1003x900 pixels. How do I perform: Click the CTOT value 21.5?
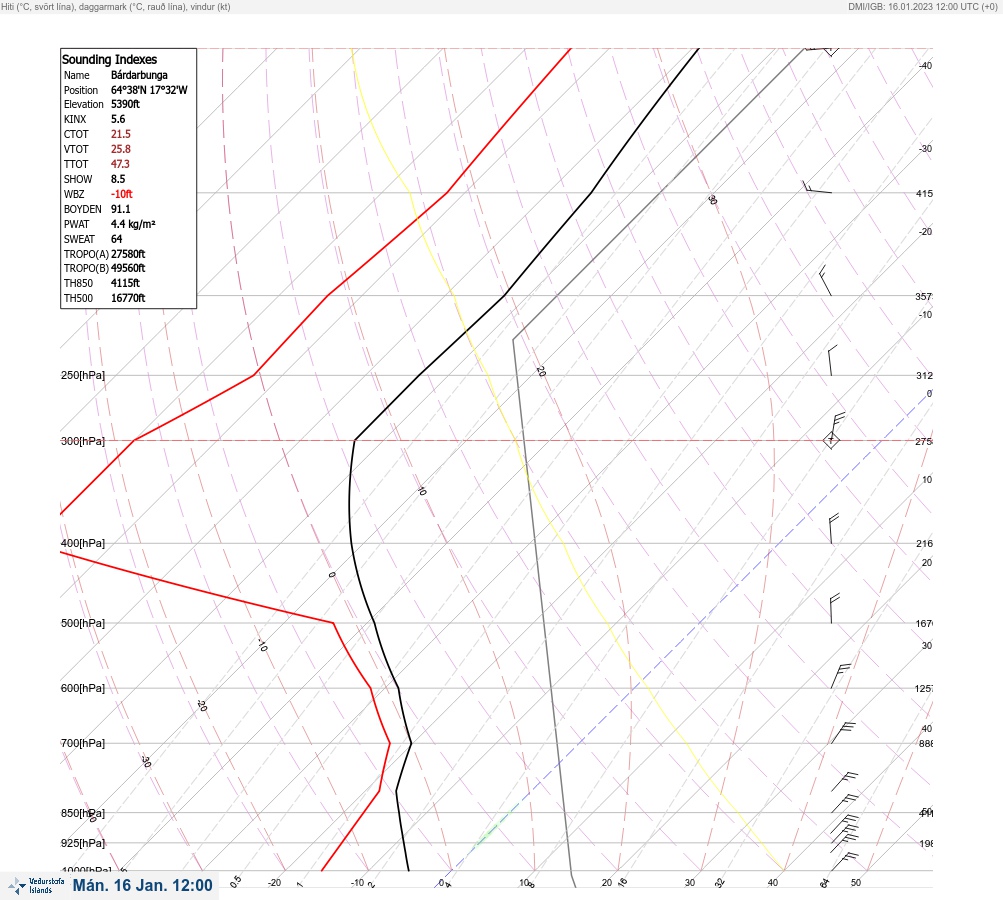point(120,134)
